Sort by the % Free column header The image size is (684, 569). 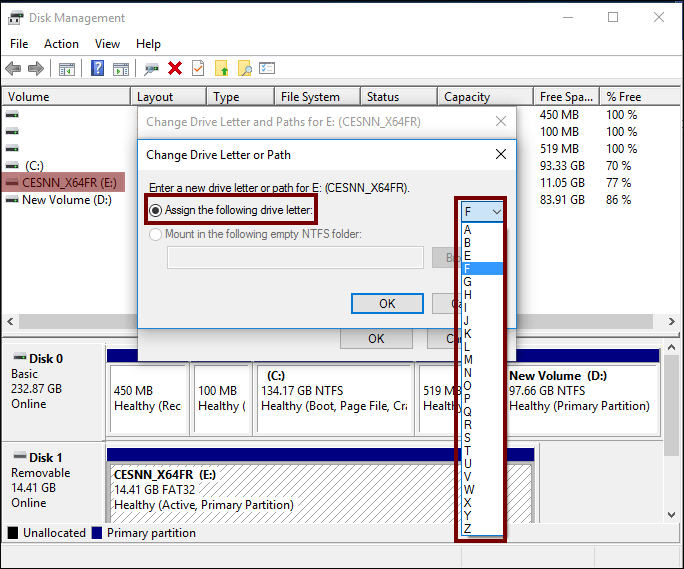pyautogui.click(x=640, y=96)
